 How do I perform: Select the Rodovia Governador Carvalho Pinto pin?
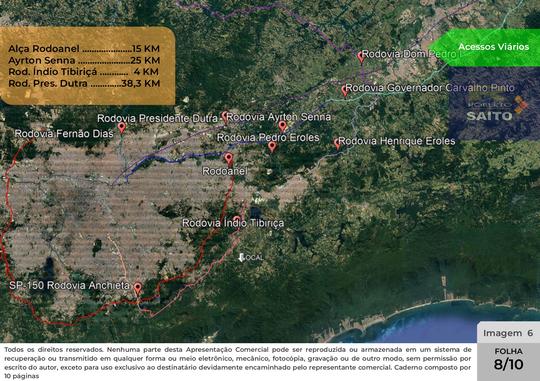coord(344,91)
